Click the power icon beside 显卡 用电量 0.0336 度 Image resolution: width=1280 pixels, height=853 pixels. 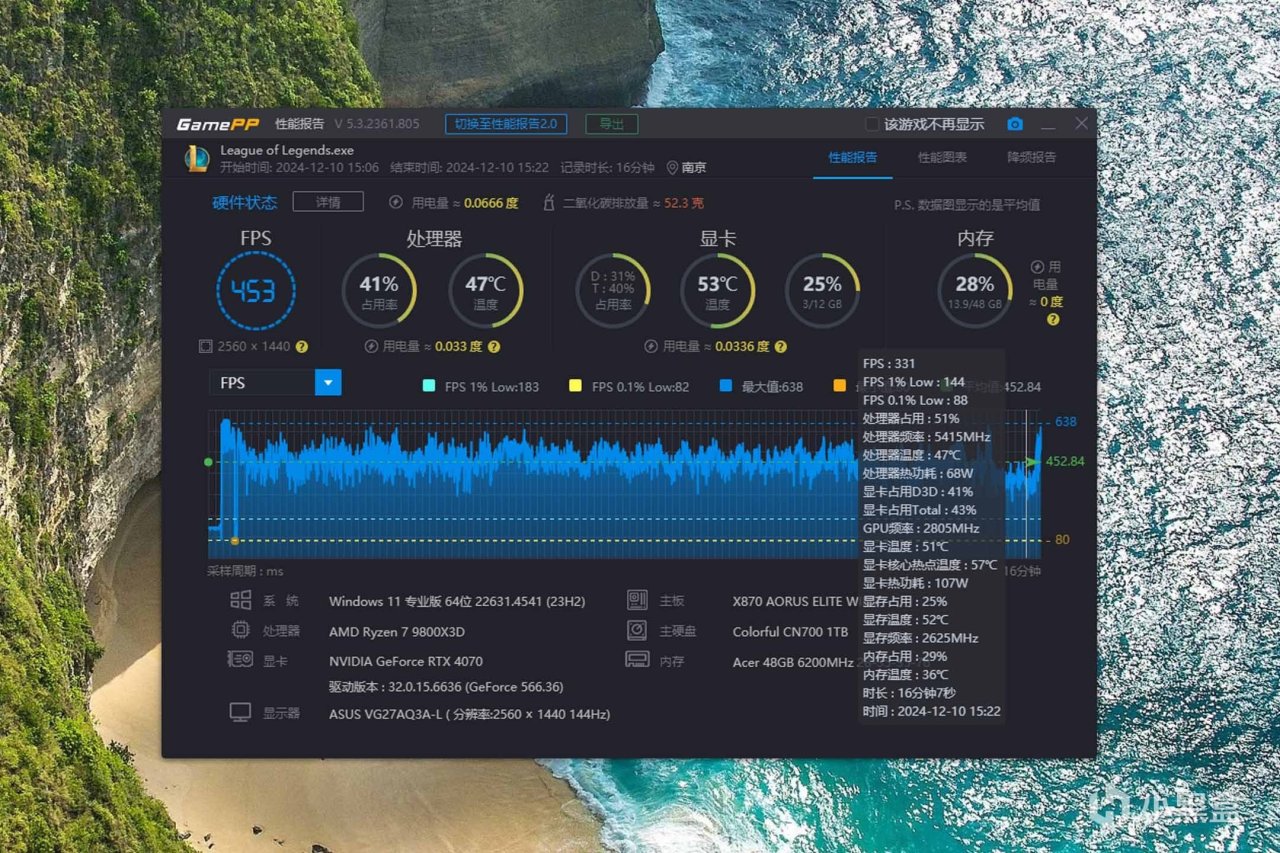click(652, 347)
